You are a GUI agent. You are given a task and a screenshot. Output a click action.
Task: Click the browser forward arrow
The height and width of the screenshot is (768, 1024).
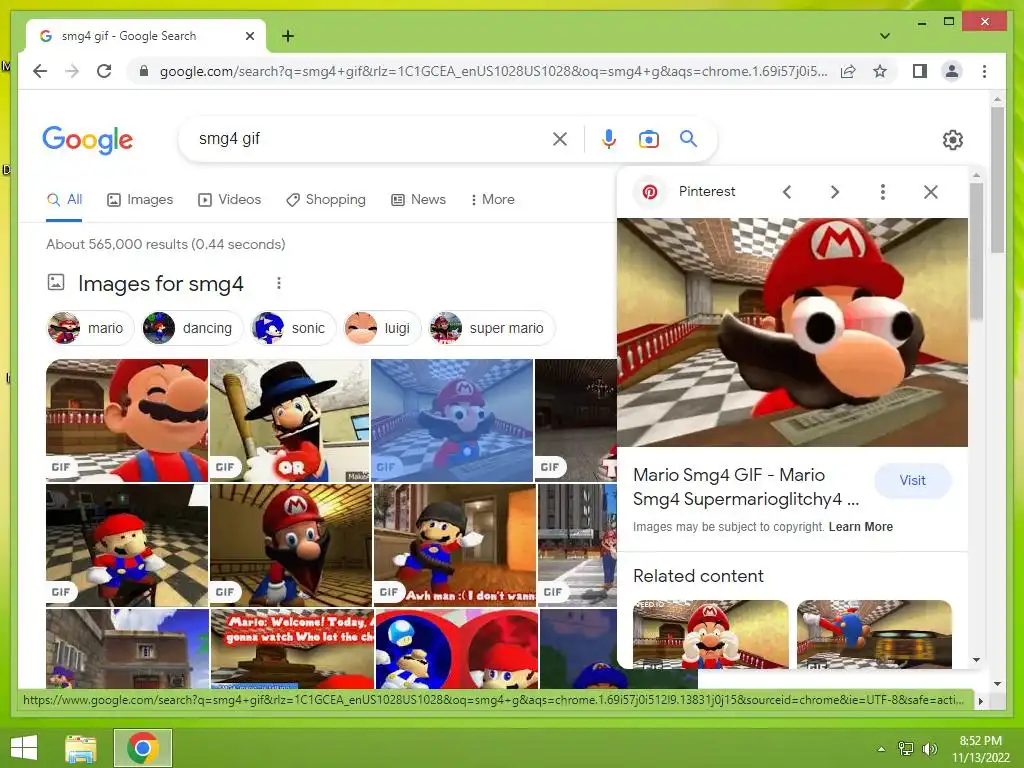click(72, 71)
